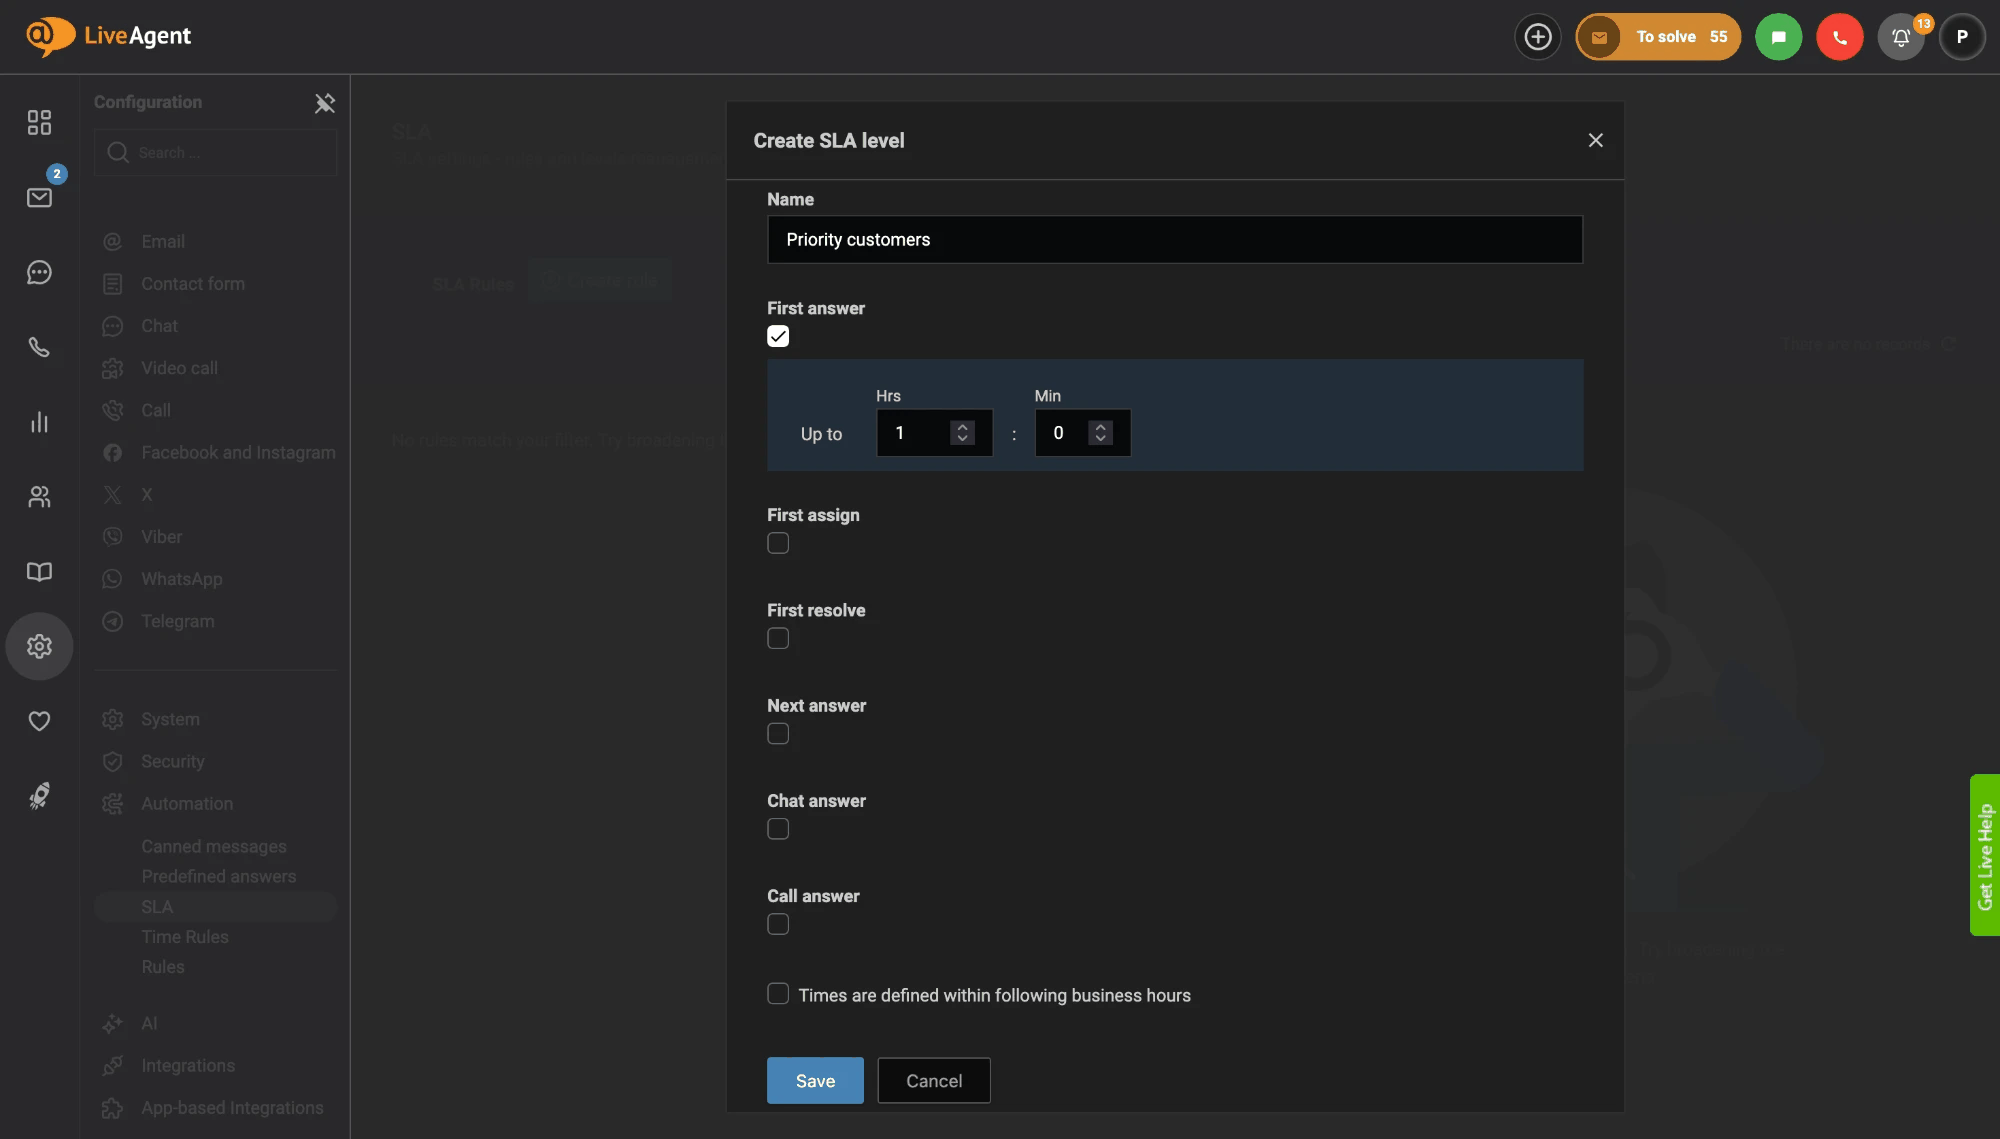Enable the Call answer checkbox

pyautogui.click(x=778, y=924)
